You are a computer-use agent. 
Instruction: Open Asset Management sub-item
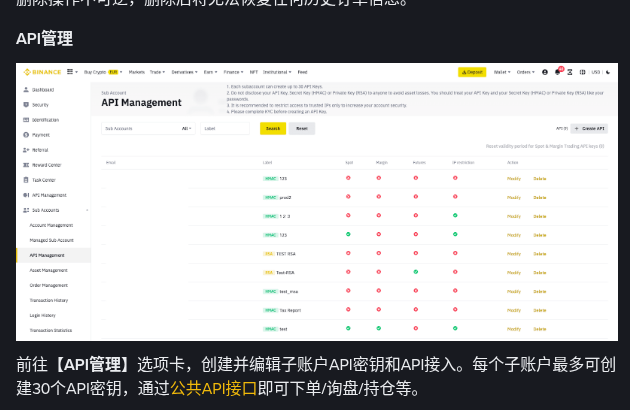point(49,271)
